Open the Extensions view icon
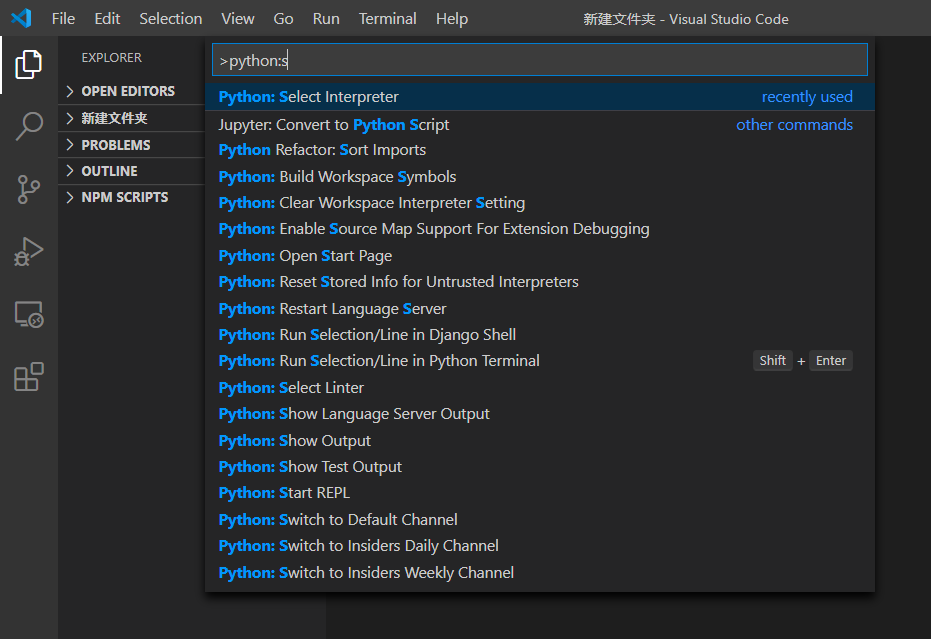931x639 pixels. [28, 377]
